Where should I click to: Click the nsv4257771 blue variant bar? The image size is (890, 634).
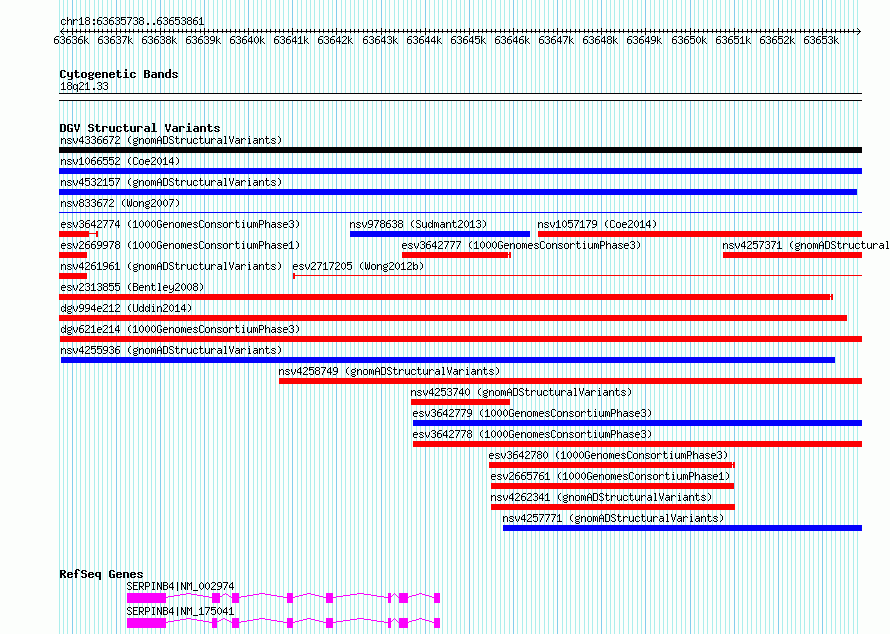[682, 528]
